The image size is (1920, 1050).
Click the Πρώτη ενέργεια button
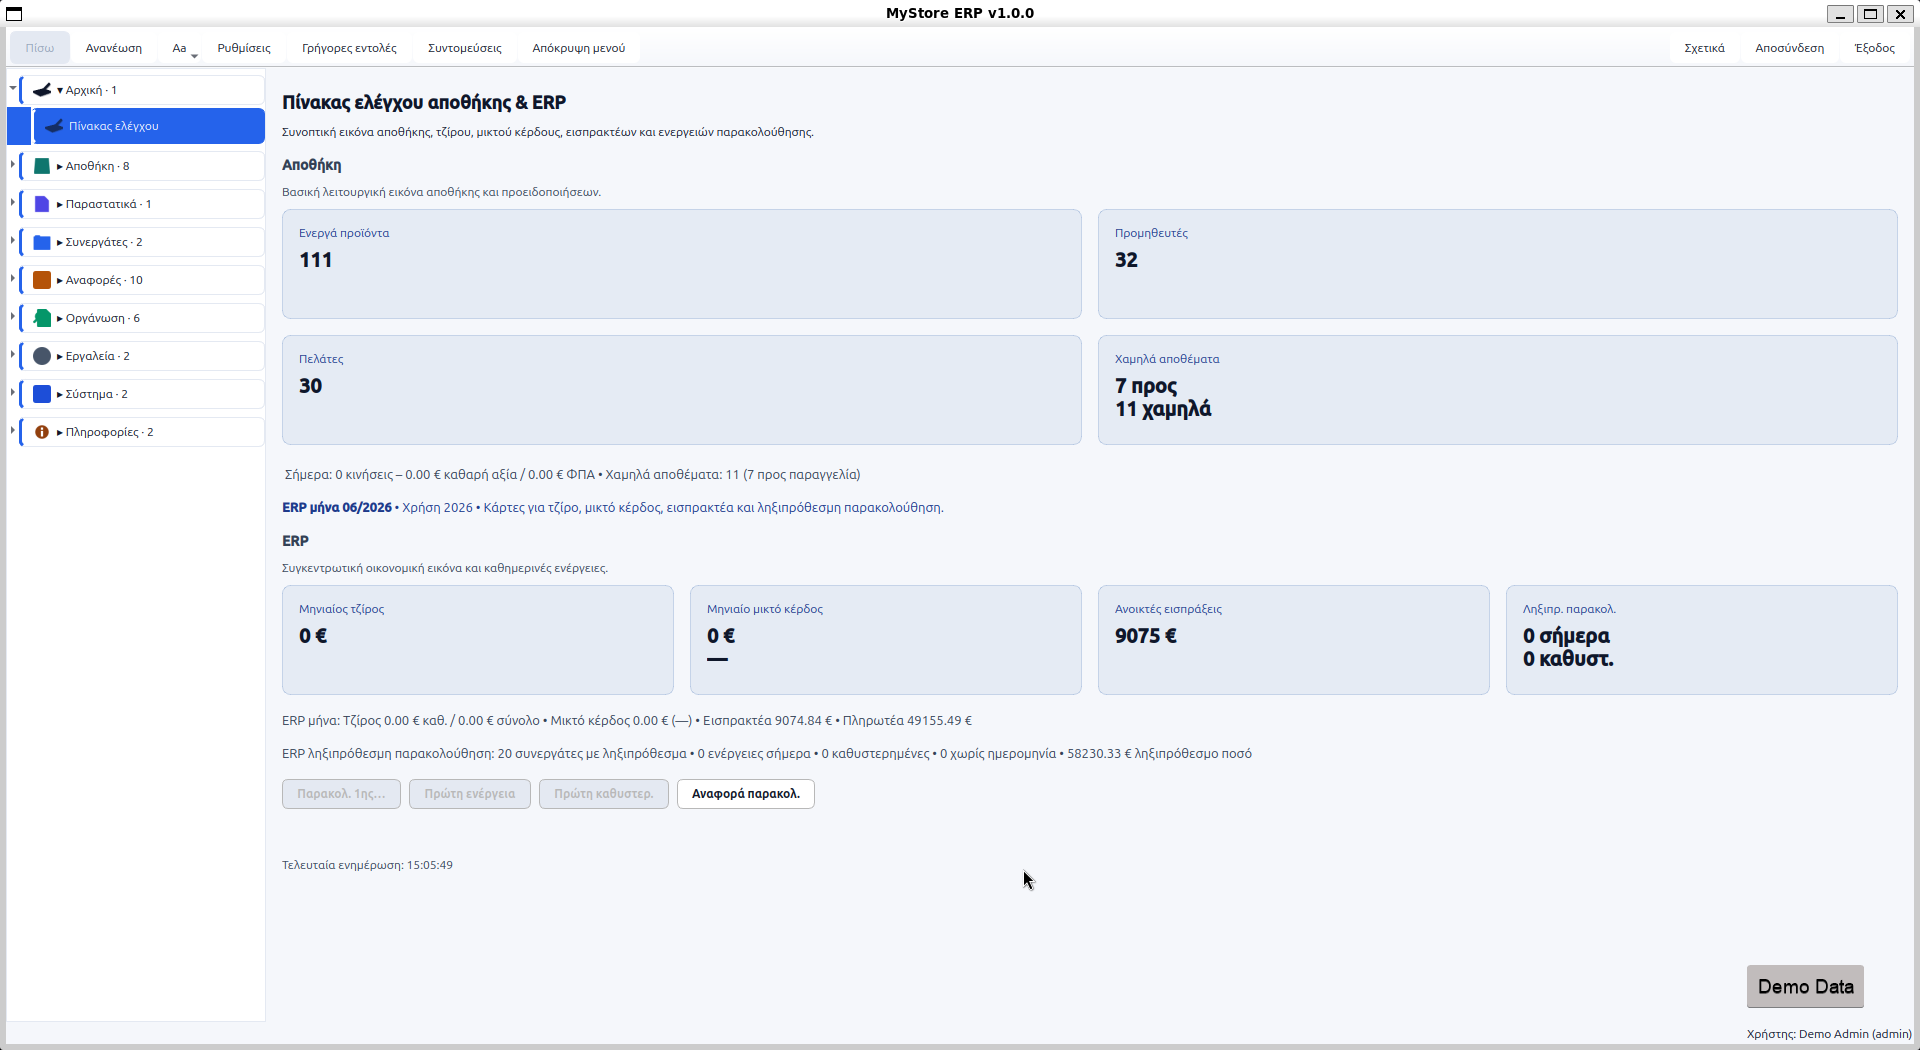point(470,794)
